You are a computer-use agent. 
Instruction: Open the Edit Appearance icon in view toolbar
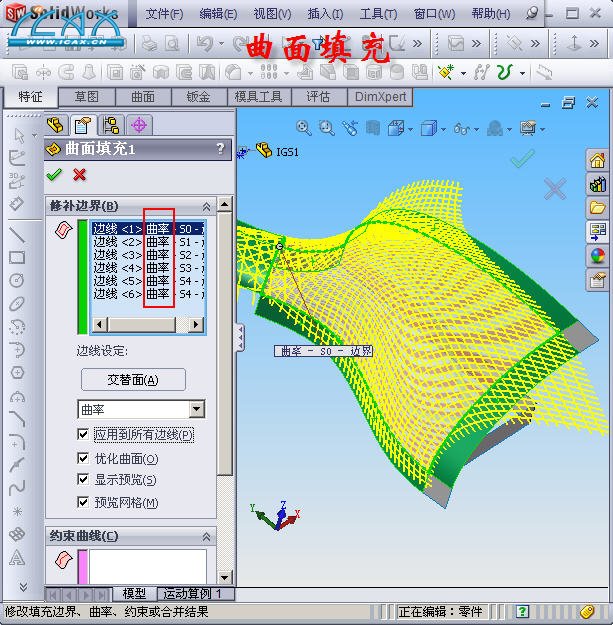(495, 129)
